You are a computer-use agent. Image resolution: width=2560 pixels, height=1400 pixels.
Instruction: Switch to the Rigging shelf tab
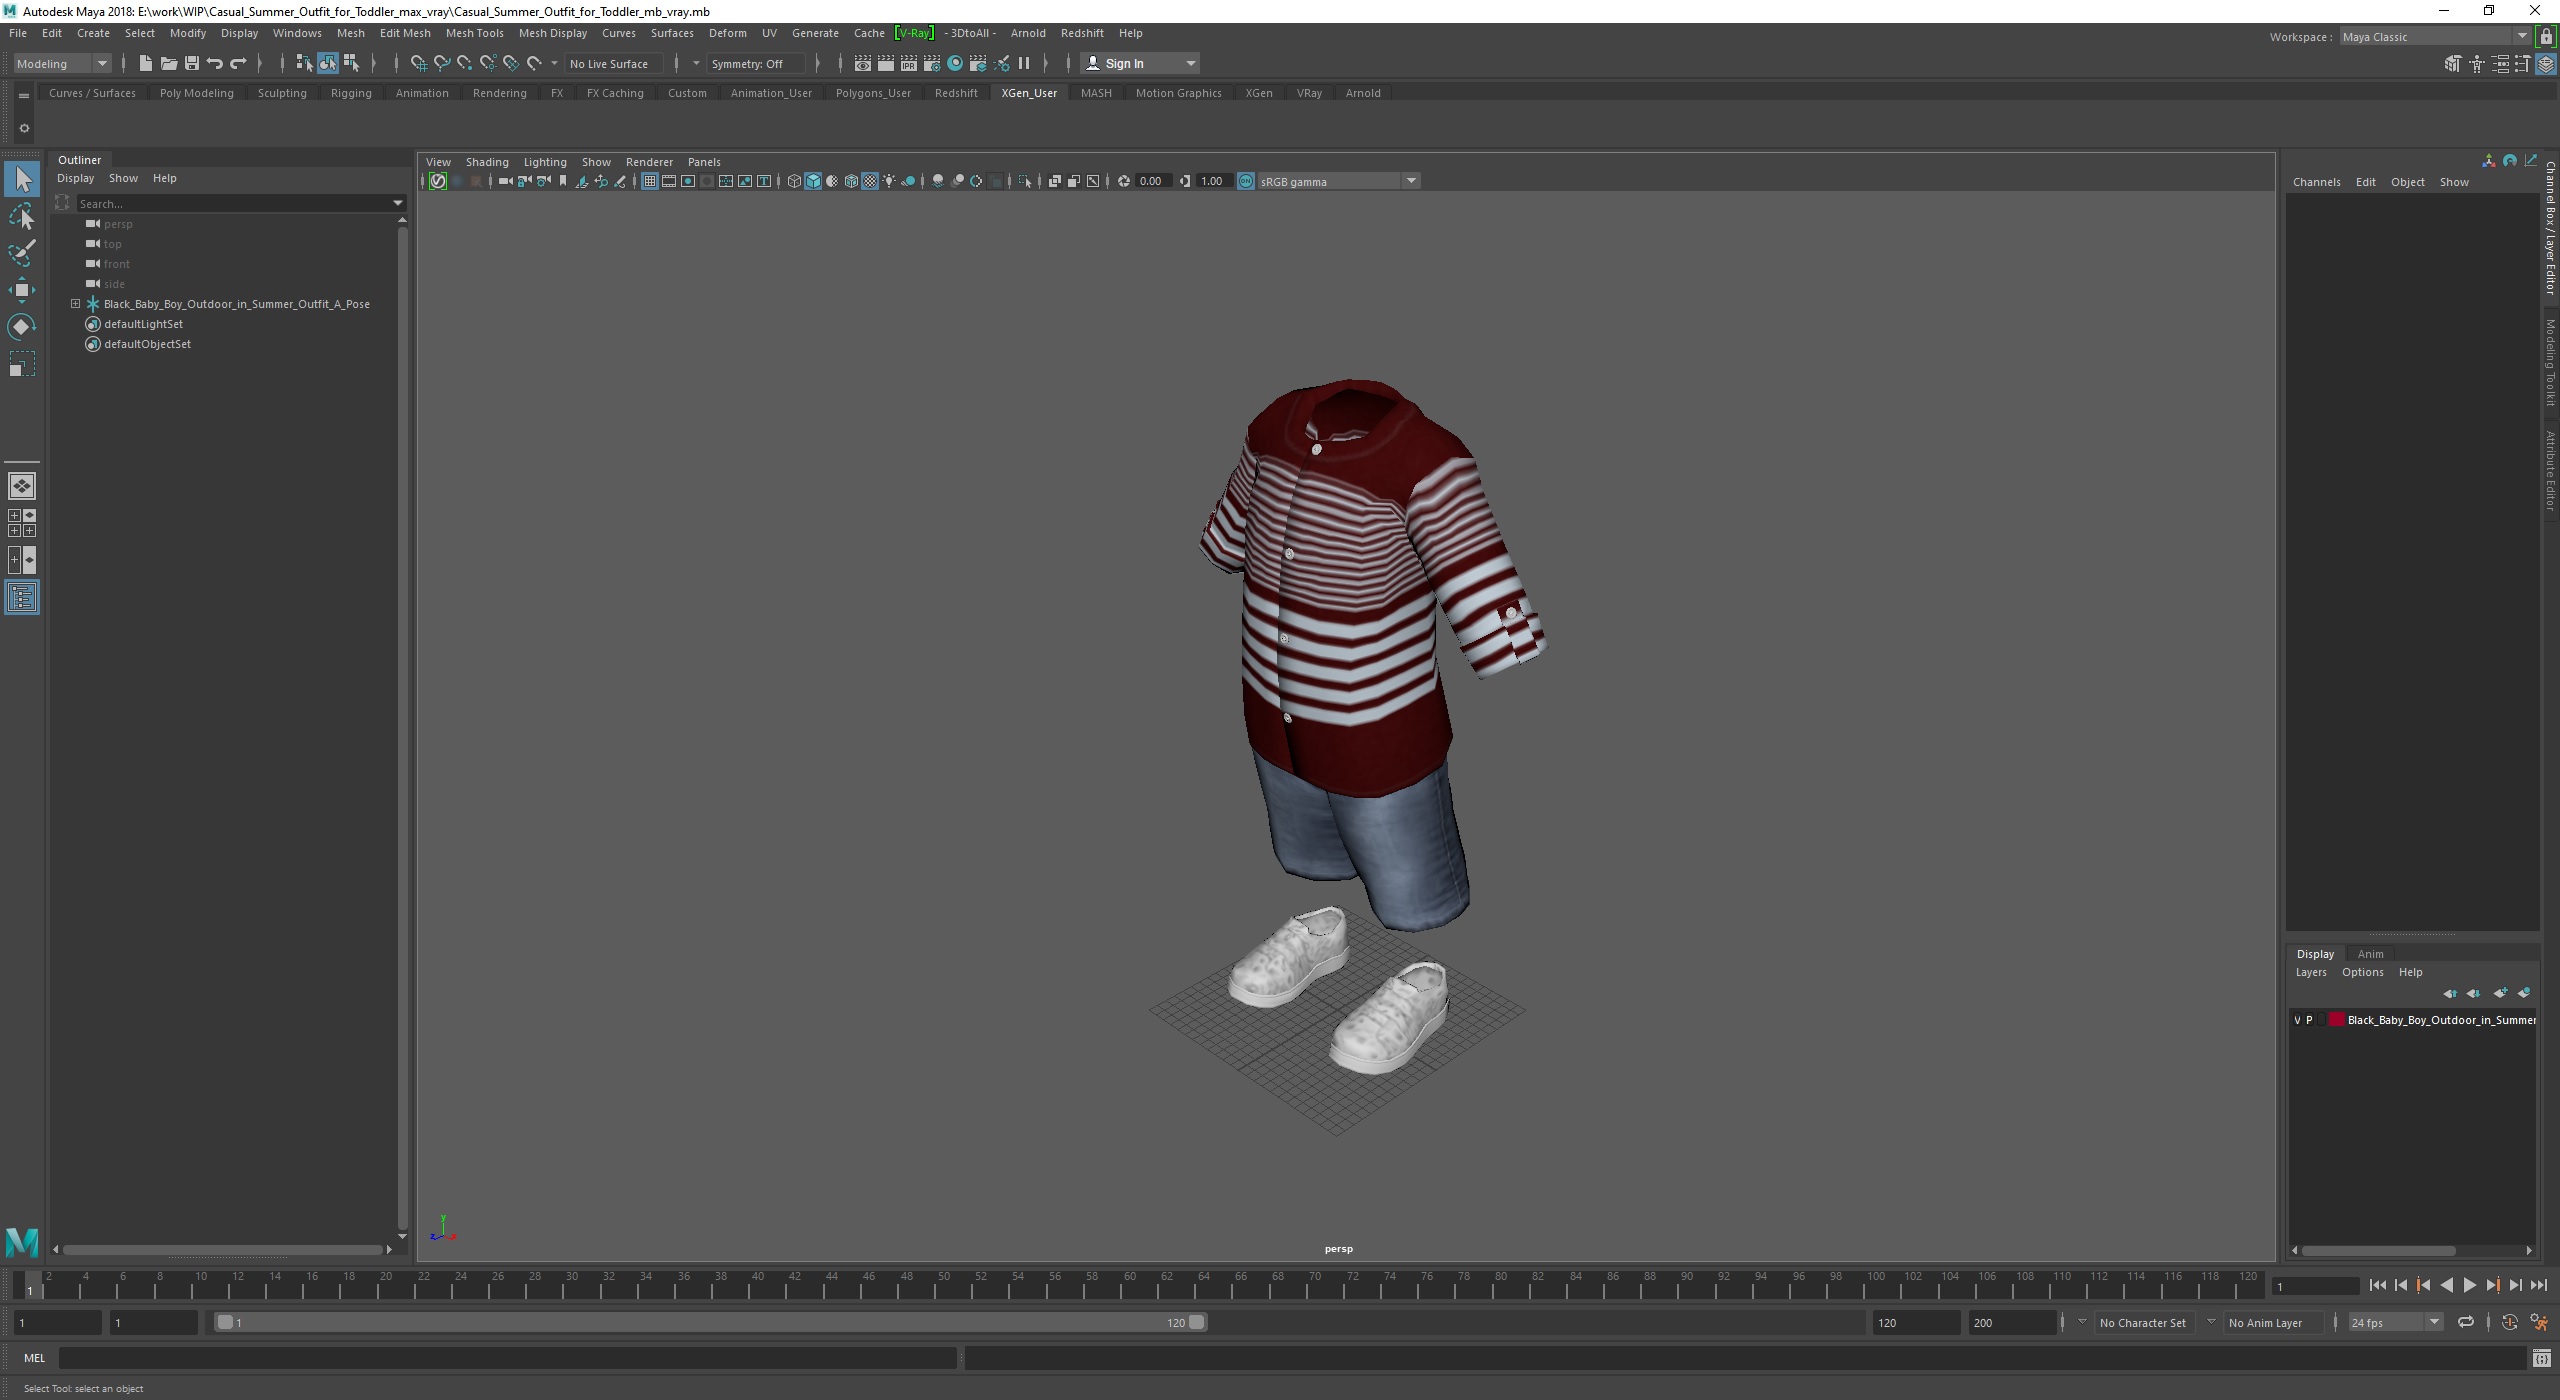(x=351, y=93)
